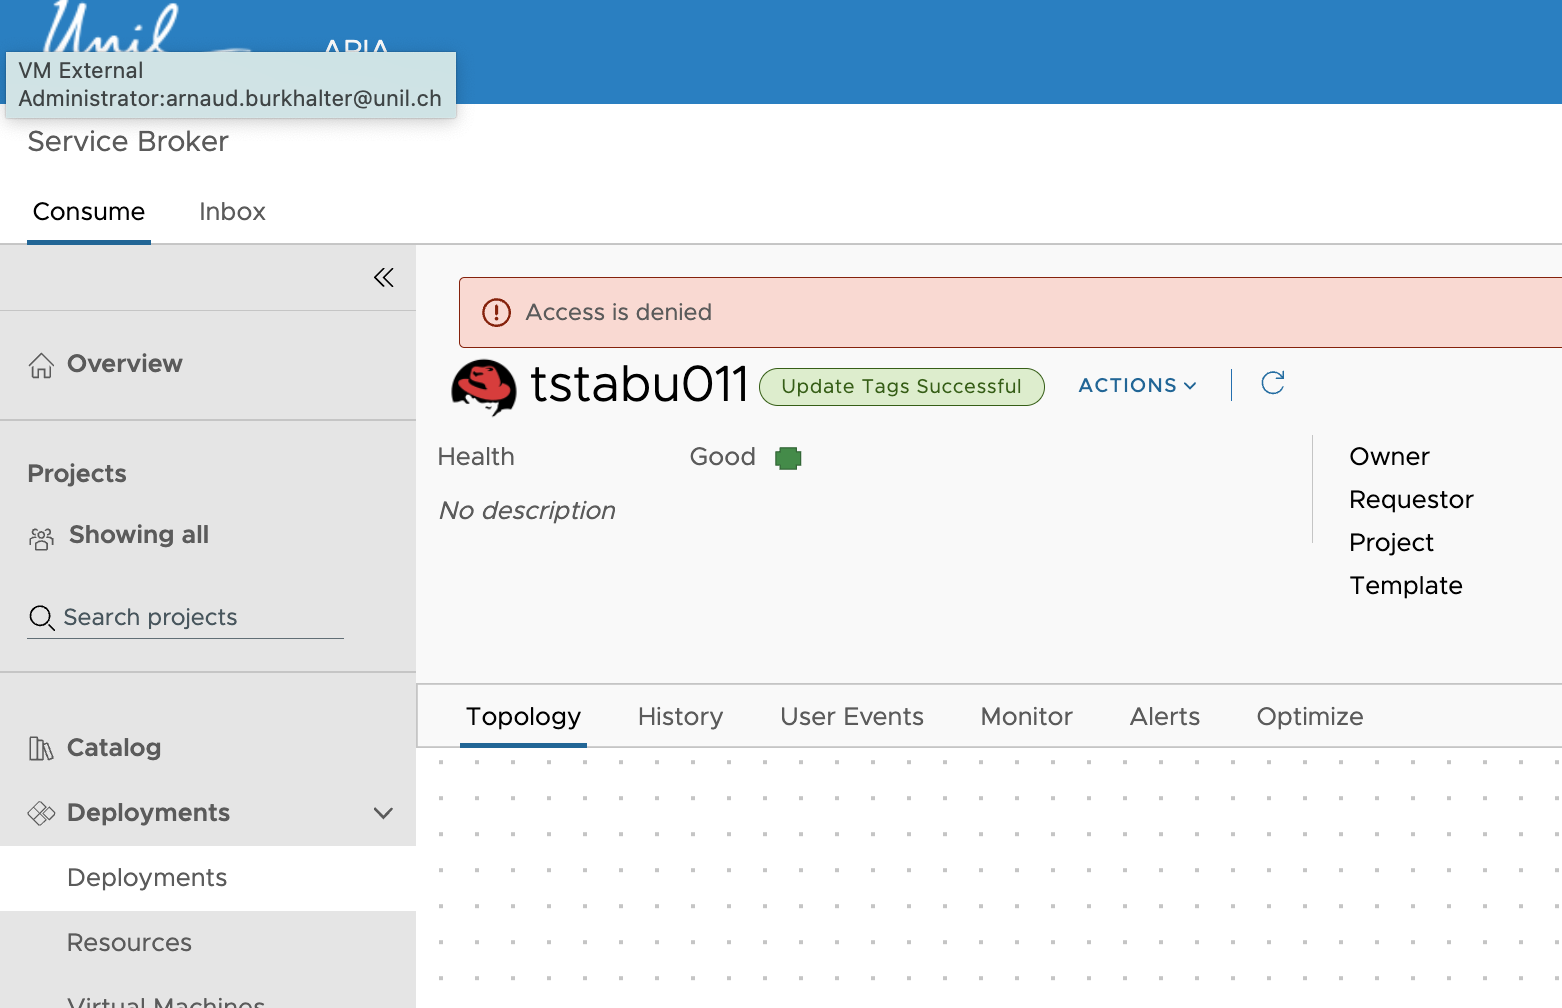The width and height of the screenshot is (1562, 1008).
Task: Click the projects people icon
Action: point(41,539)
